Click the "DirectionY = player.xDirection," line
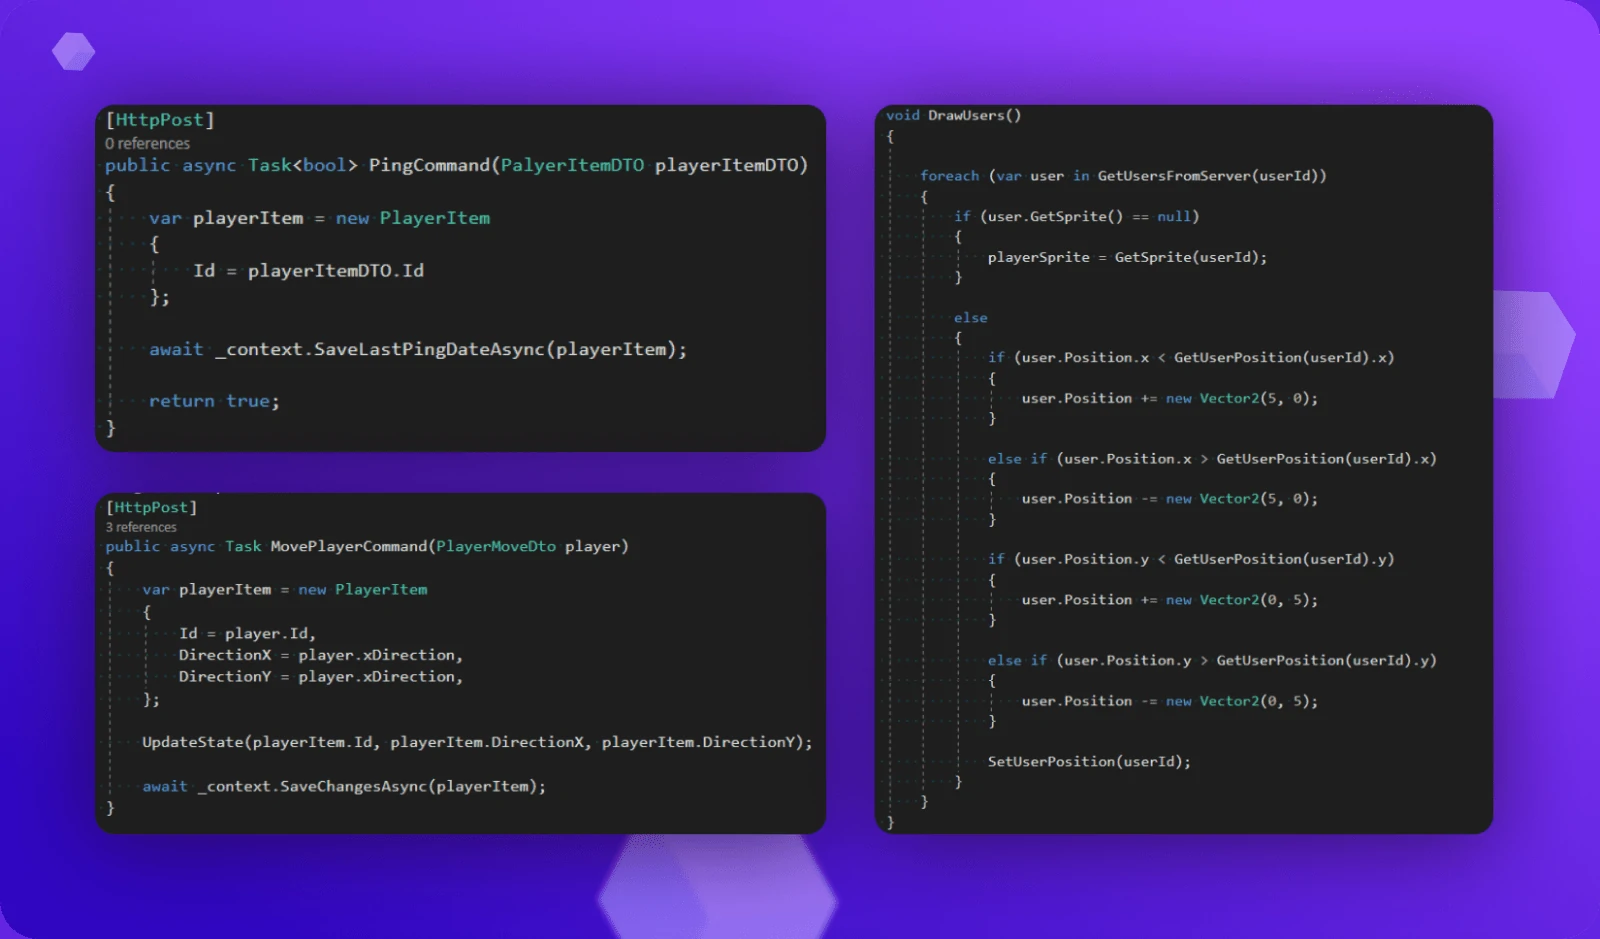This screenshot has height=939, width=1600. click(320, 677)
